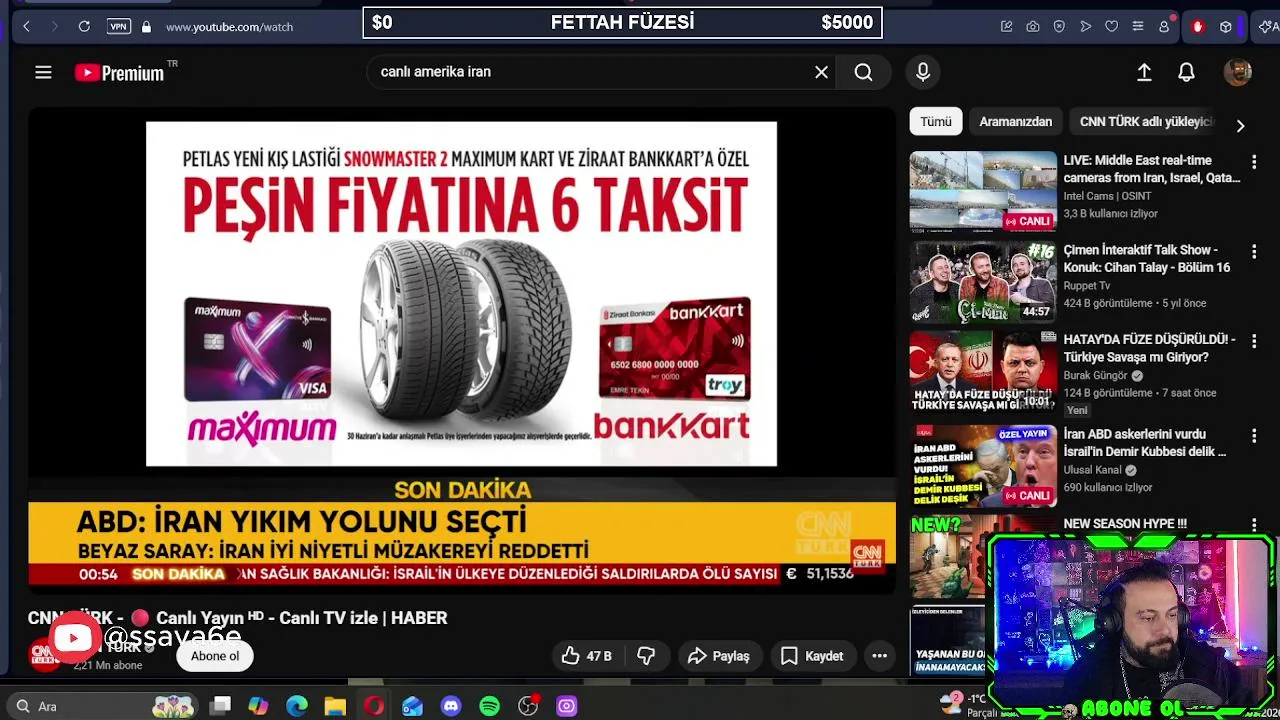Open the YouTube account avatar menu

click(1238, 72)
